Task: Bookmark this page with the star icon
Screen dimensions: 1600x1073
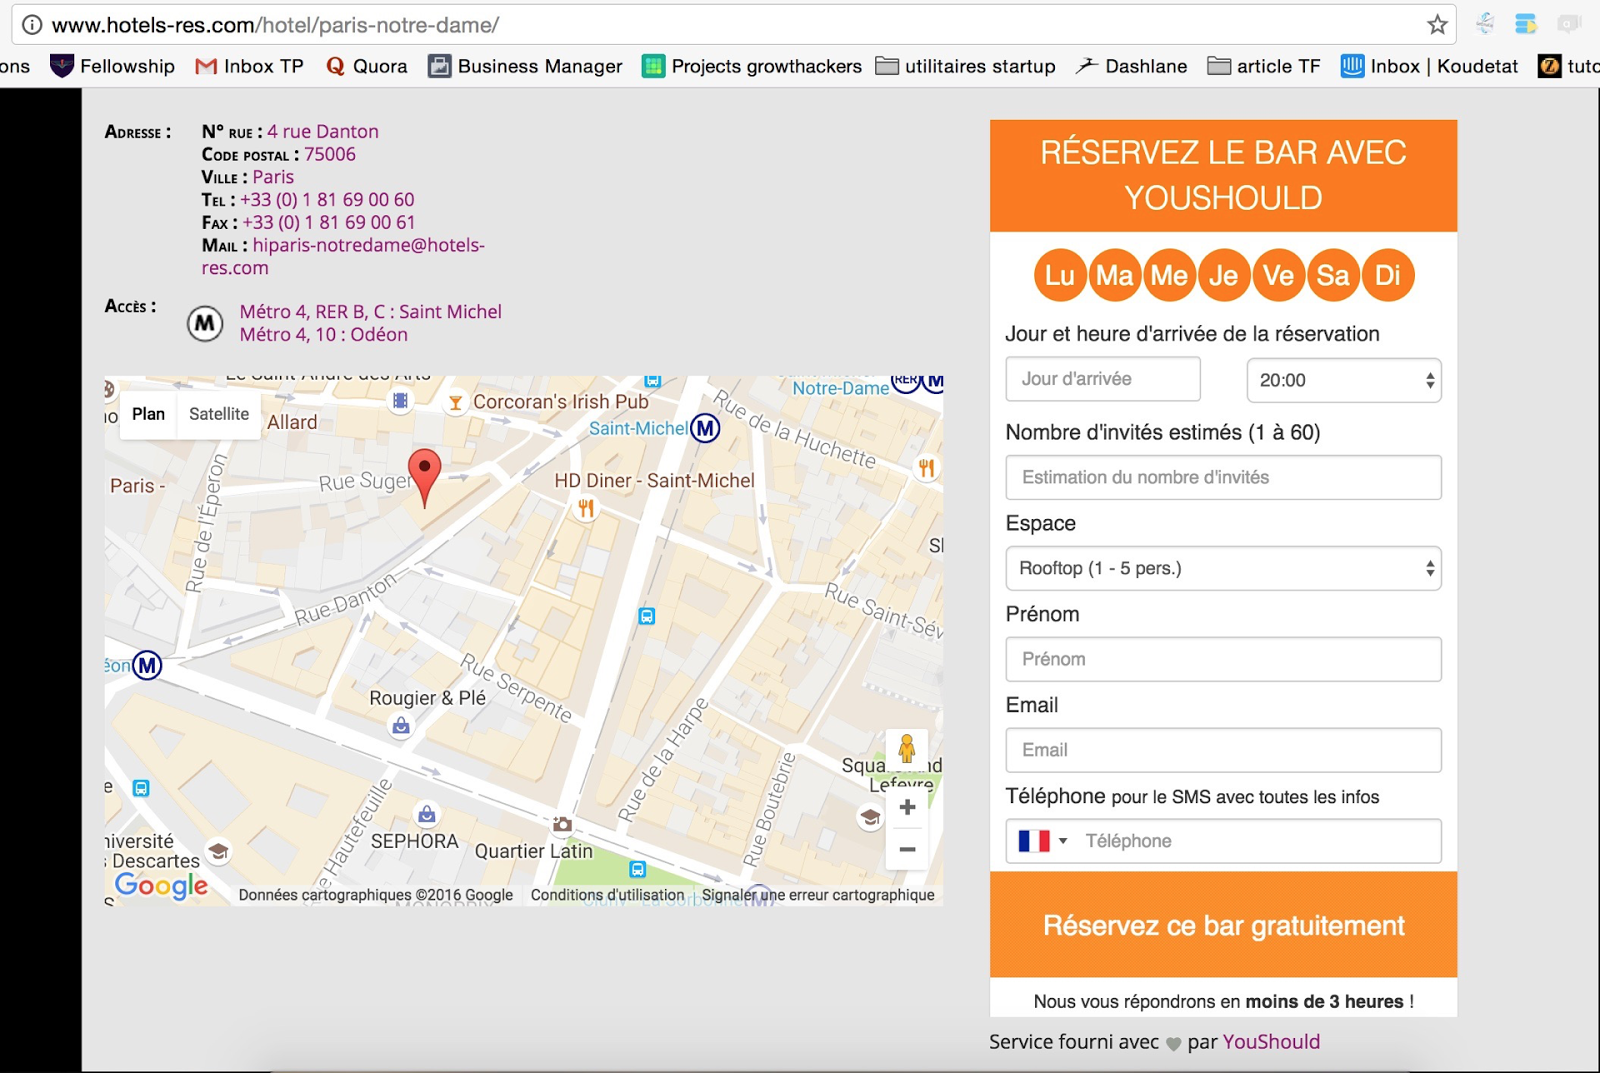Action: 1437,25
